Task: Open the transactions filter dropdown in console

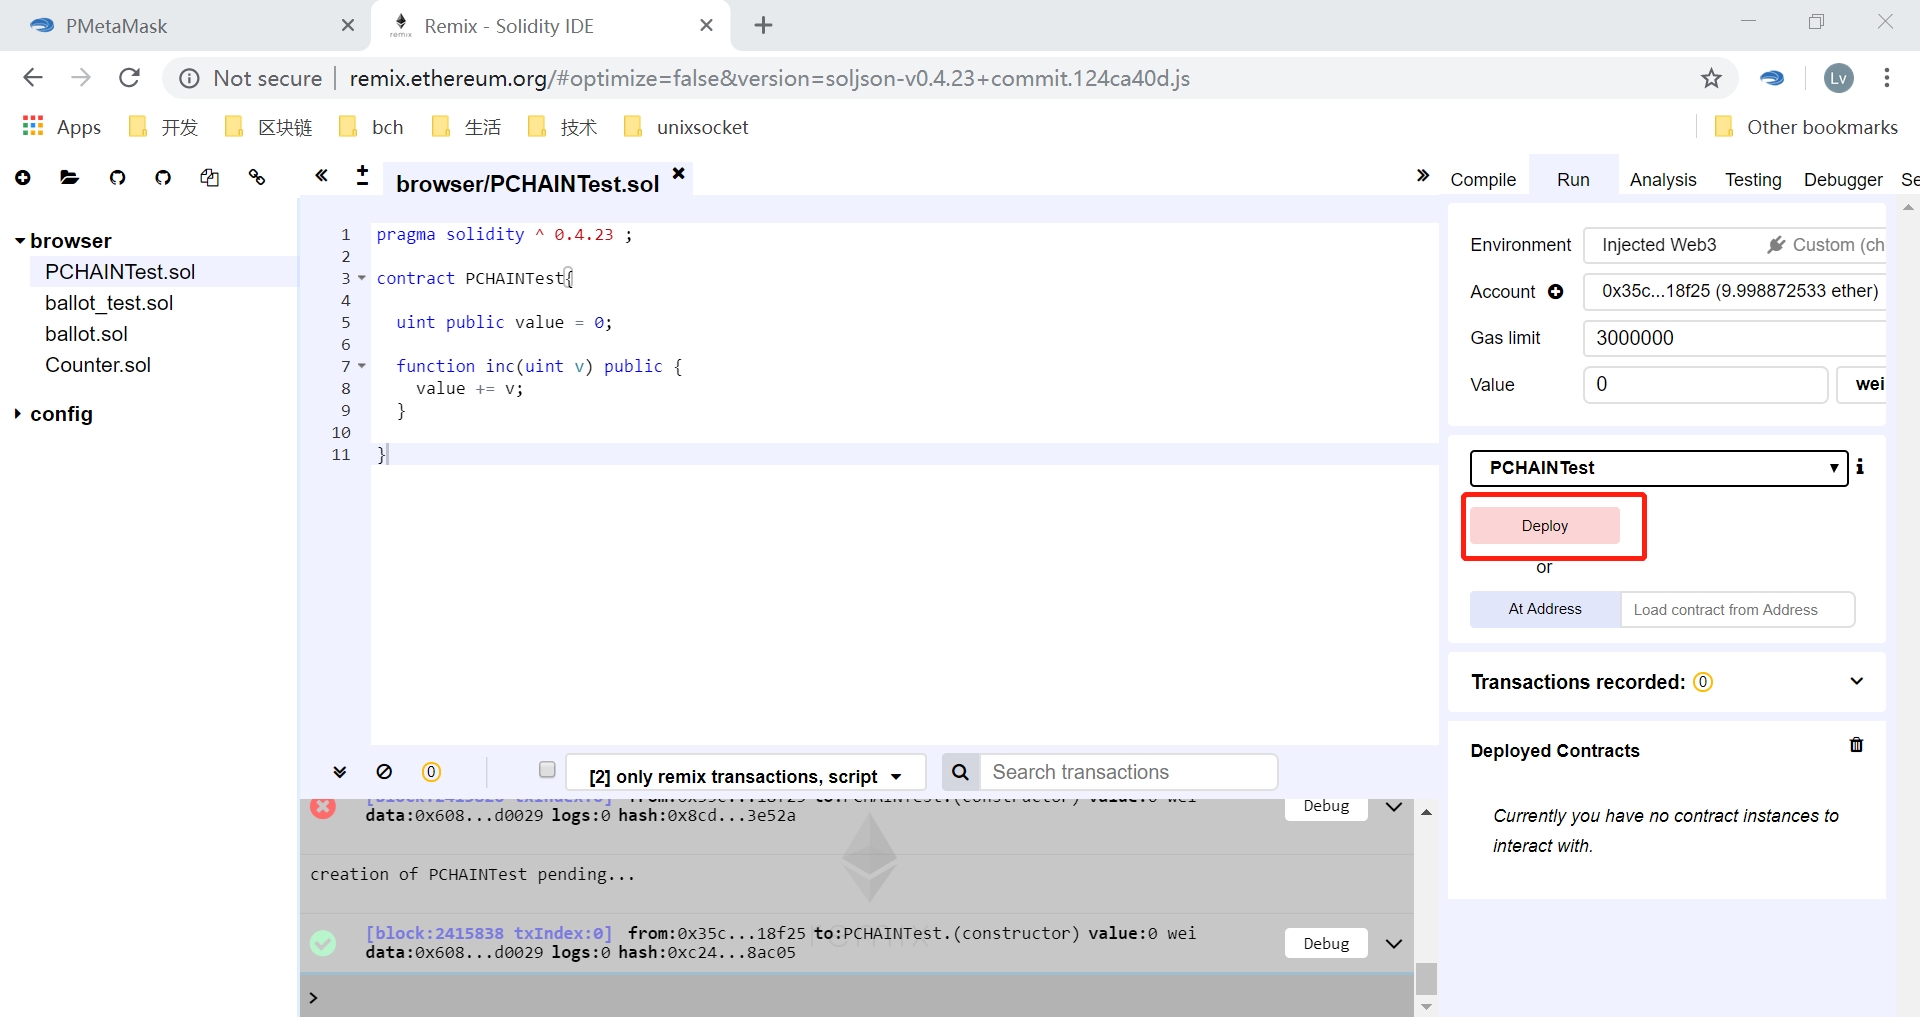Action: point(745,776)
